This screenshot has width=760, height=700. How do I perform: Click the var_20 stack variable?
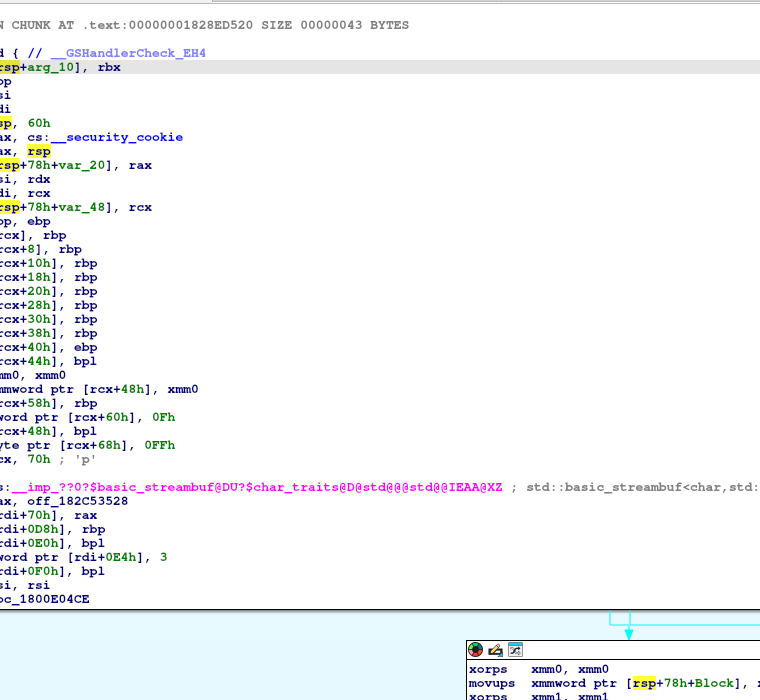coord(83,165)
